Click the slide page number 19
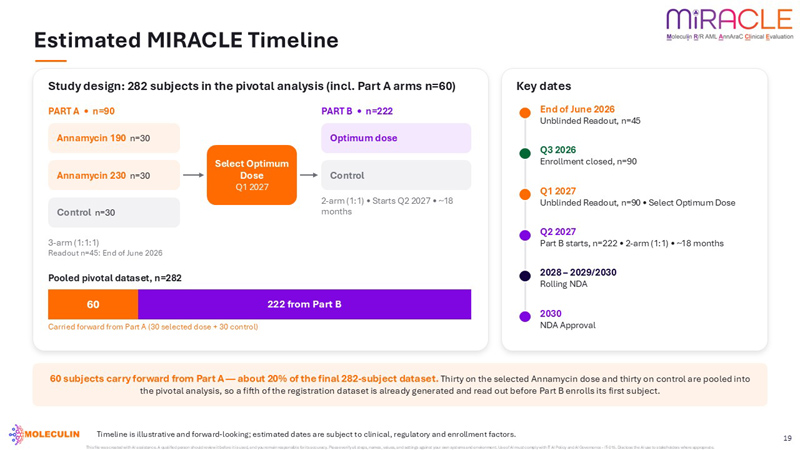Screen dimensions: 800x450 click(x=787, y=438)
